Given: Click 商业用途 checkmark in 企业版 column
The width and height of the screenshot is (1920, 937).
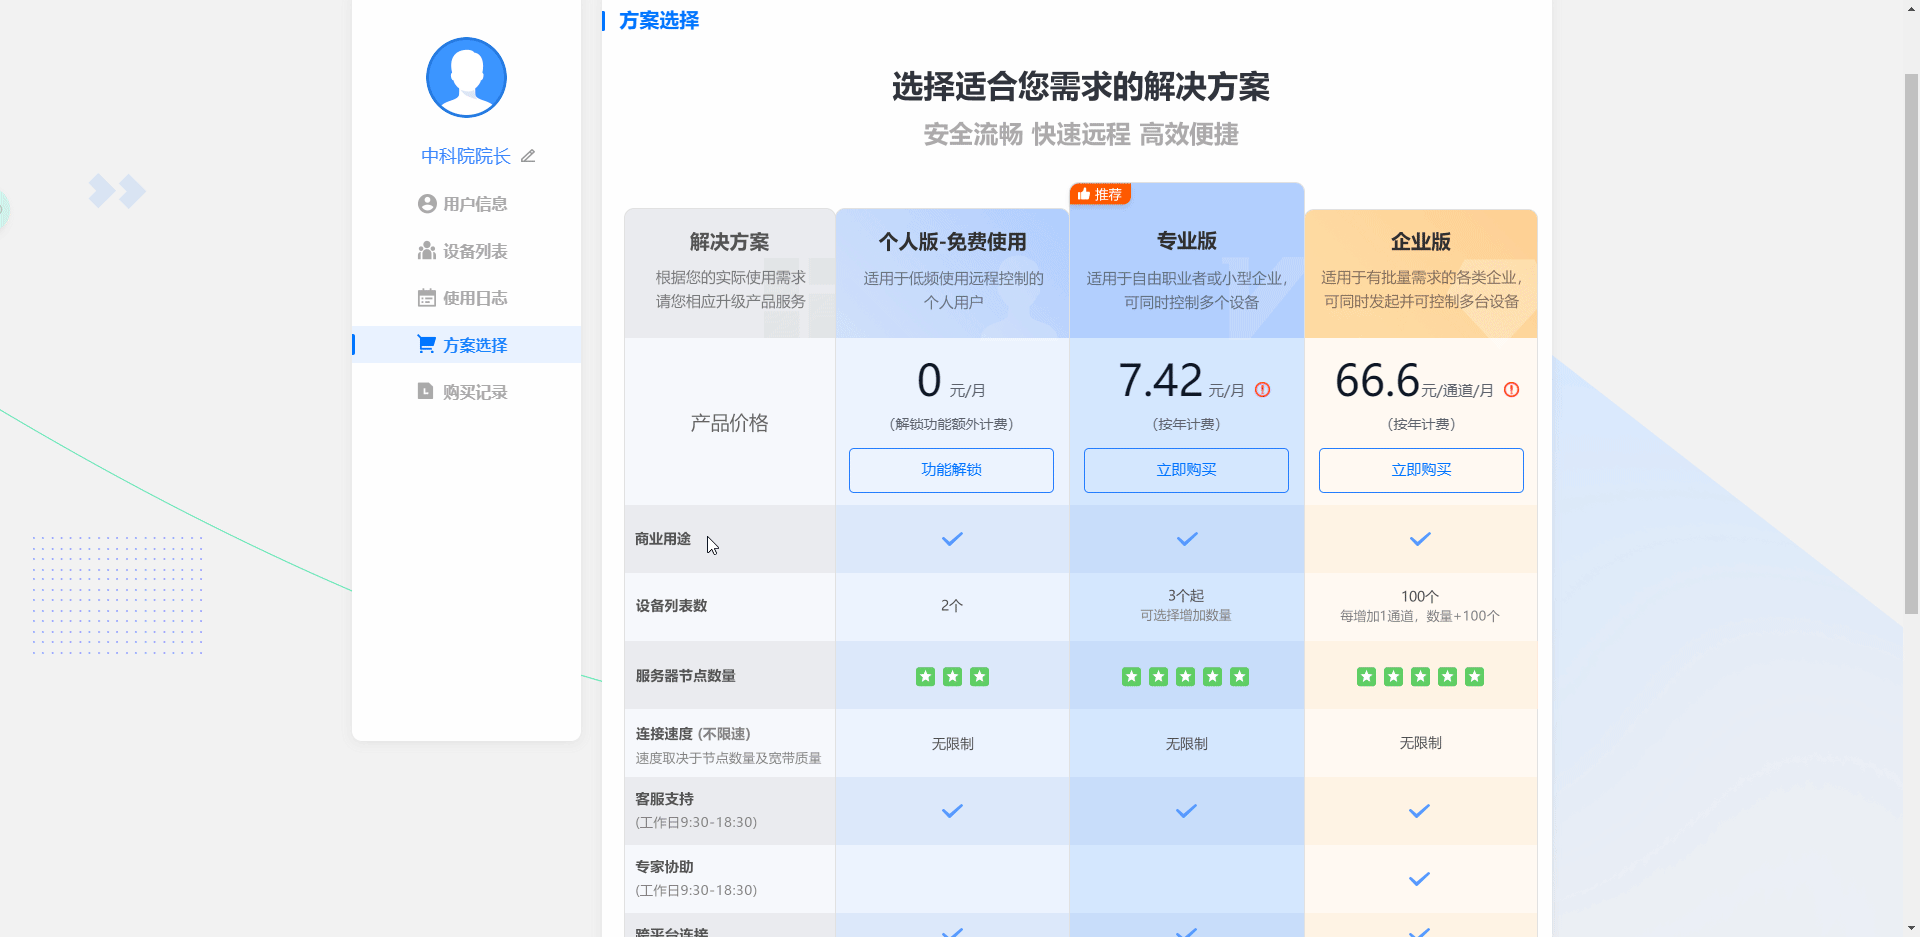Looking at the screenshot, I should (x=1420, y=539).
